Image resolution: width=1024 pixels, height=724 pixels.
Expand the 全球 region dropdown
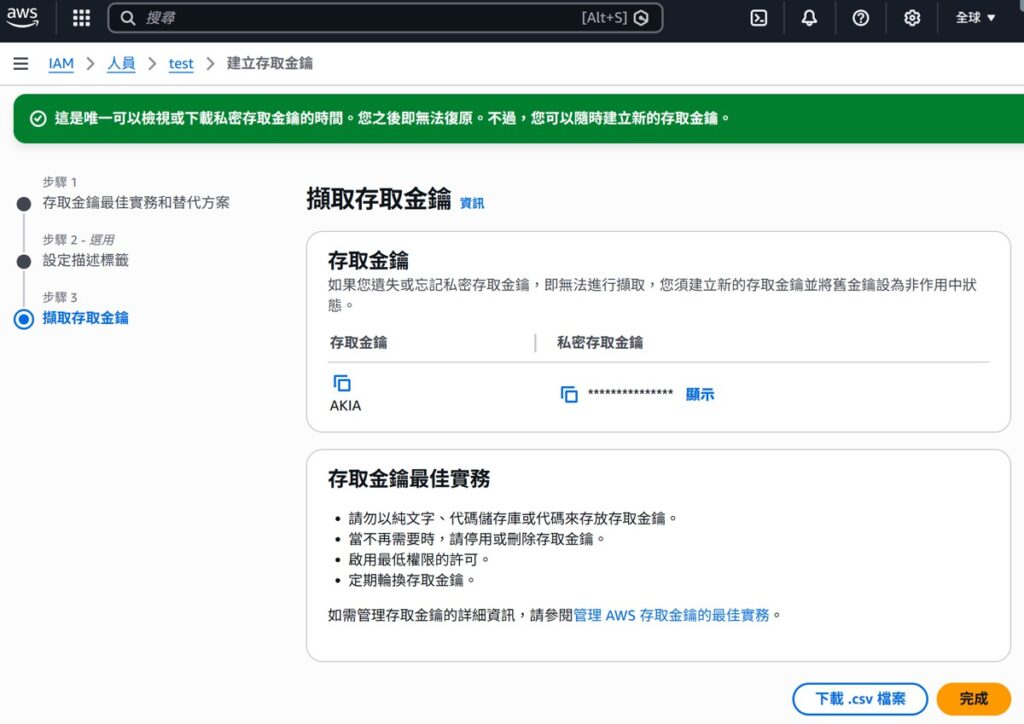[975, 18]
